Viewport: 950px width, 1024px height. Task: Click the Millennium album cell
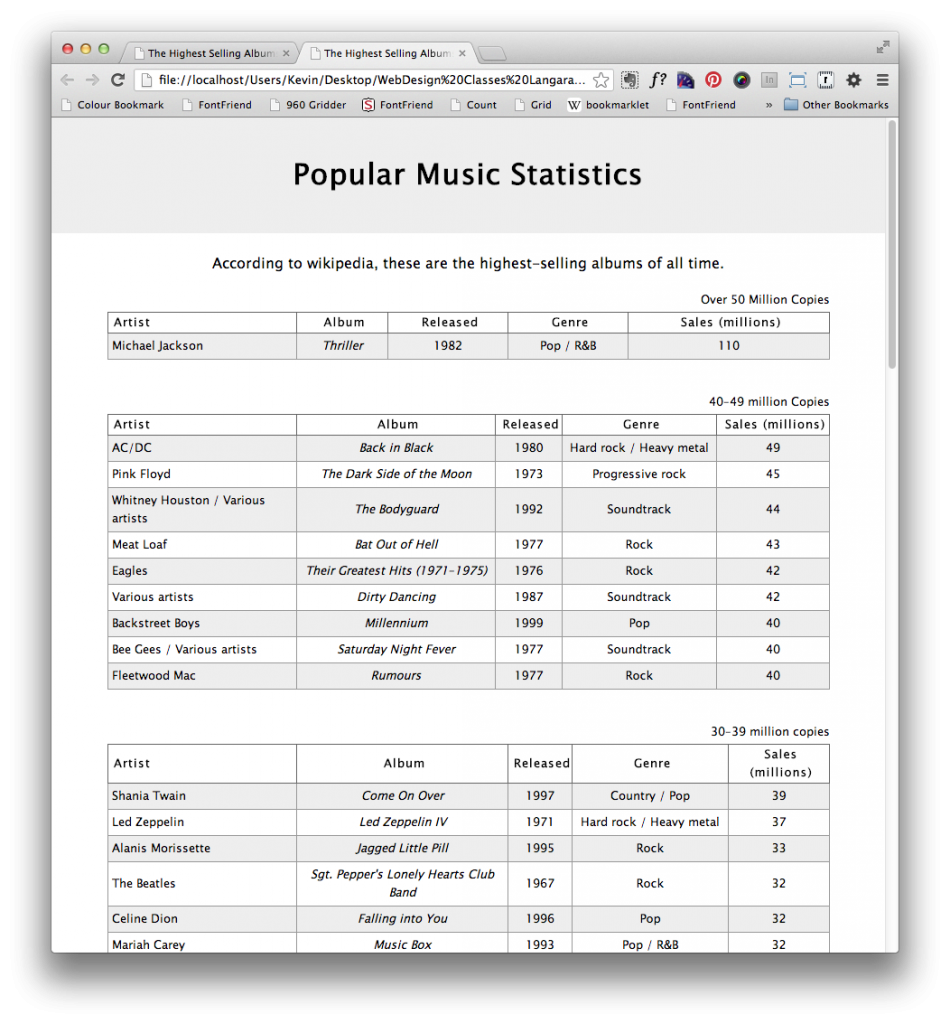click(x=396, y=623)
